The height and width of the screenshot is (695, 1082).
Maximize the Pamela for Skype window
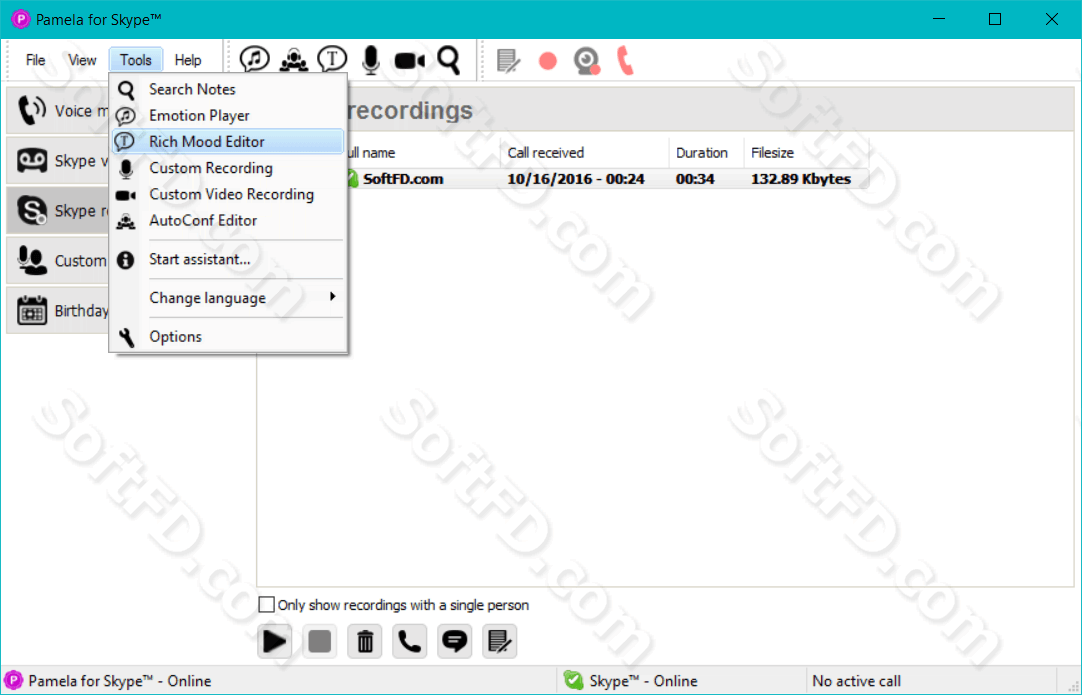[995, 19]
